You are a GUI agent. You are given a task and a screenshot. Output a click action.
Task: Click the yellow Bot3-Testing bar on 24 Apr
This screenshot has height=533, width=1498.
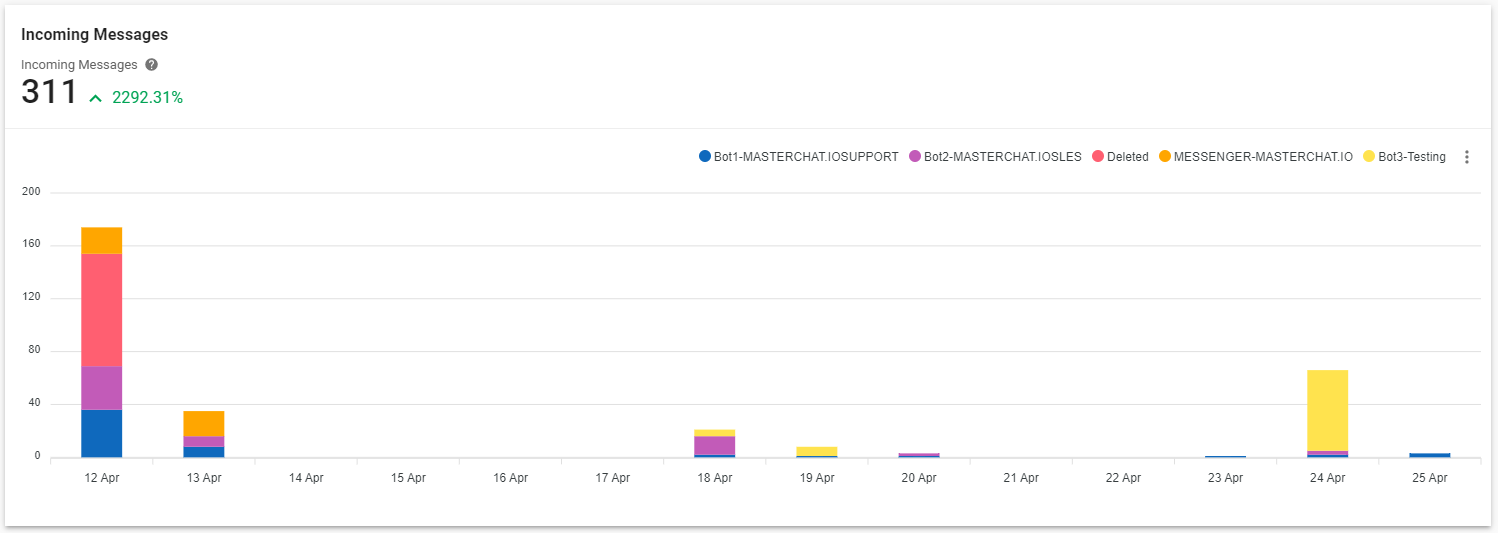tap(1327, 411)
